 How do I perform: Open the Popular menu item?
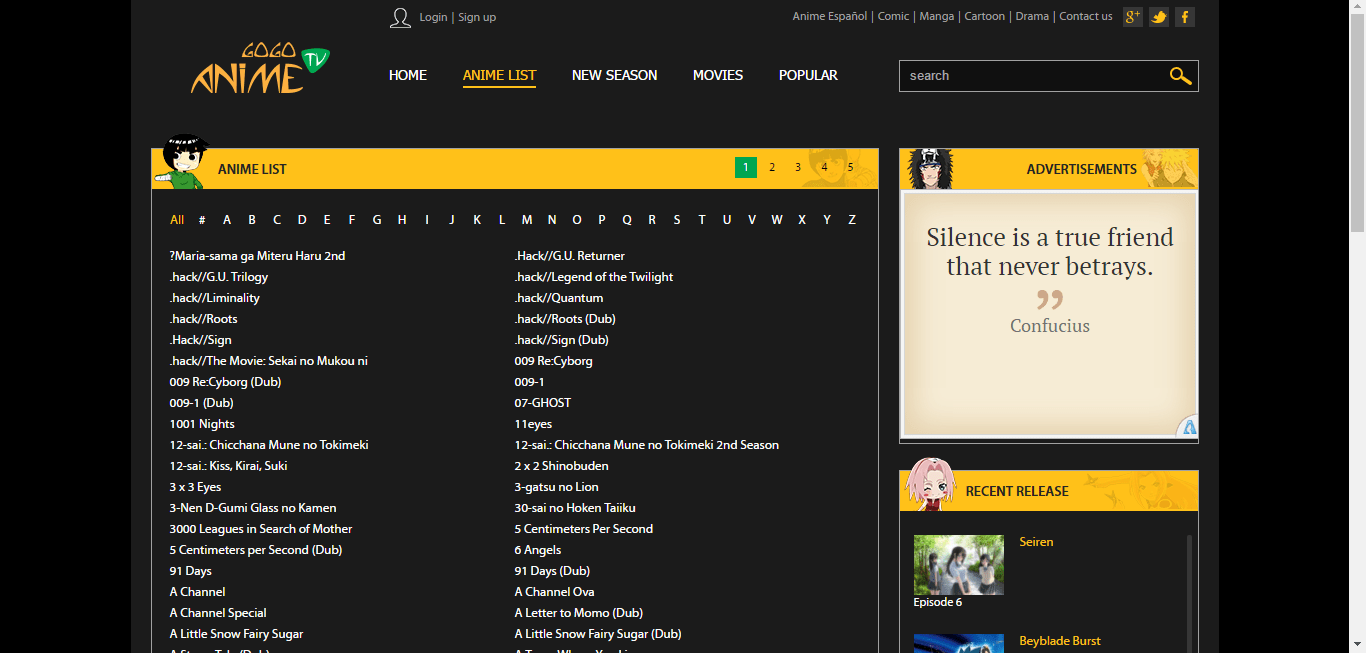[x=808, y=75]
